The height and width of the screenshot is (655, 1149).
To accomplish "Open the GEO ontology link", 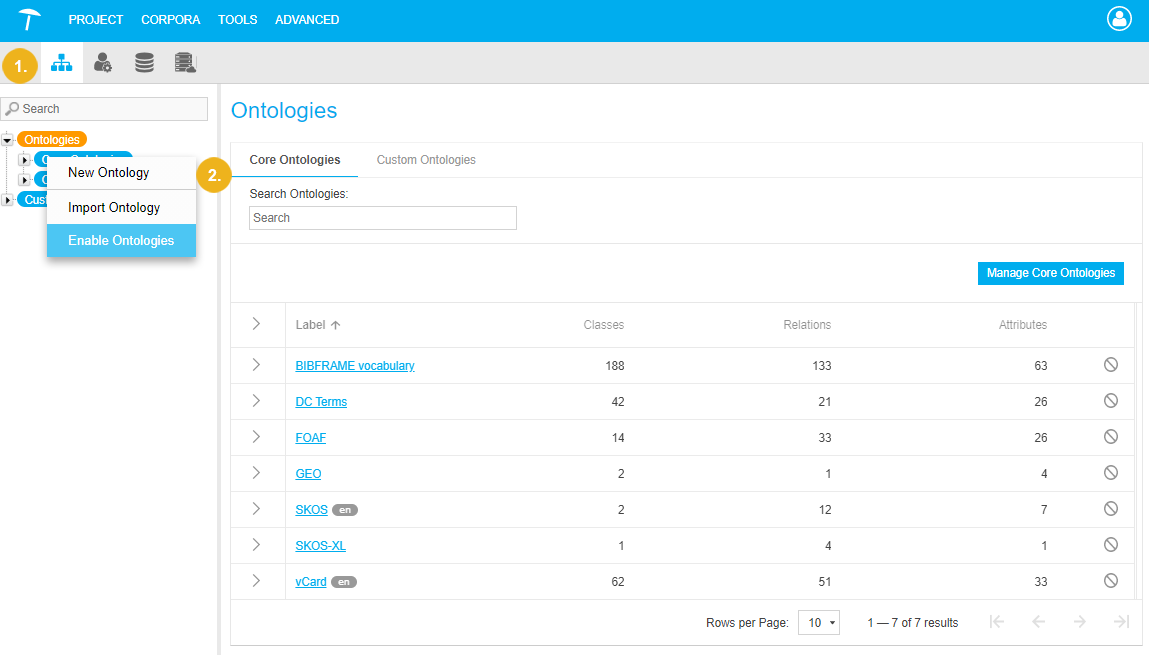I will click(308, 474).
